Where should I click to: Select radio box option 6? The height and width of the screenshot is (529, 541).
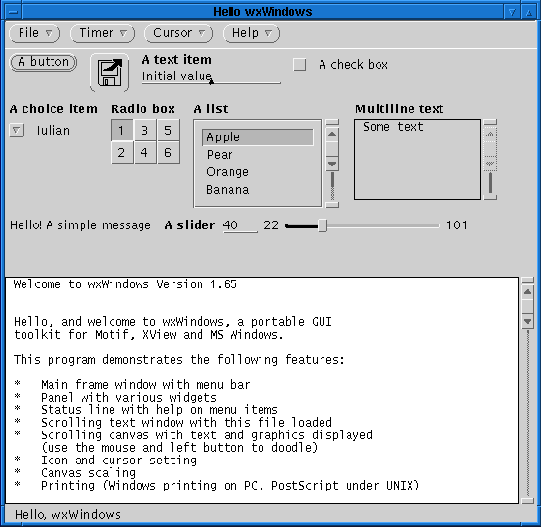tap(168, 153)
